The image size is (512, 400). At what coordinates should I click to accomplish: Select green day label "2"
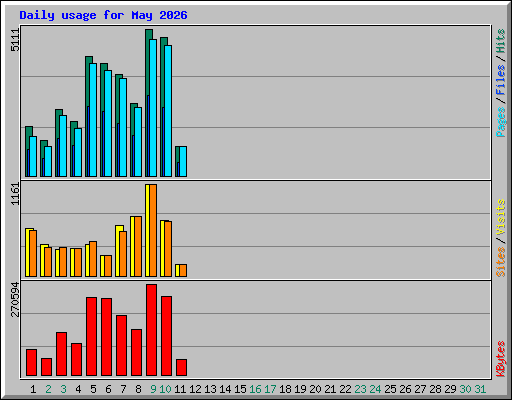(x=48, y=389)
